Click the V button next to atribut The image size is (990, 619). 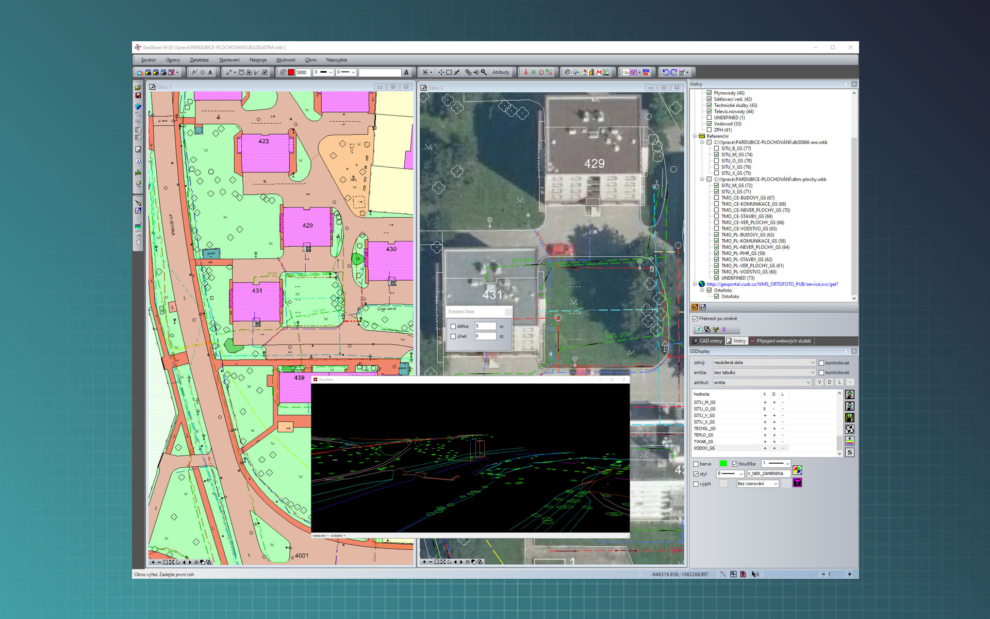click(x=820, y=382)
